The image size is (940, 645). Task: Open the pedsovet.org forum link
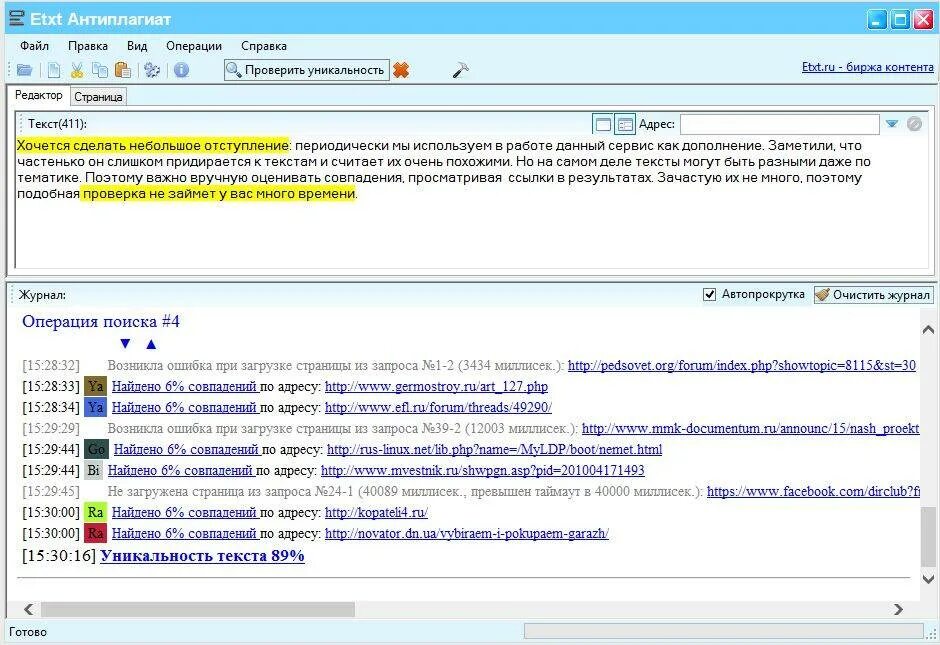[x=742, y=365]
